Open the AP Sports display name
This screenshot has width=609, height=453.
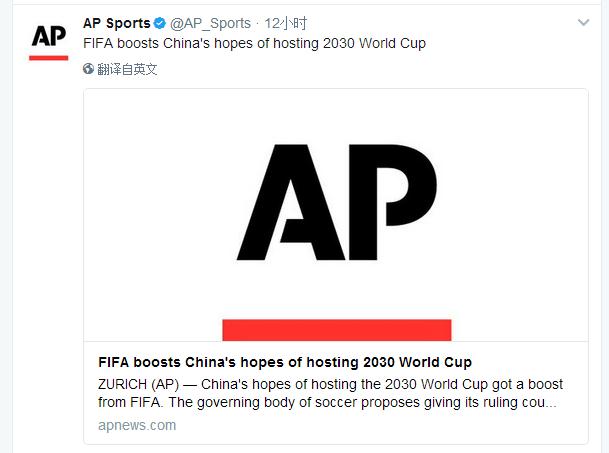pos(116,23)
